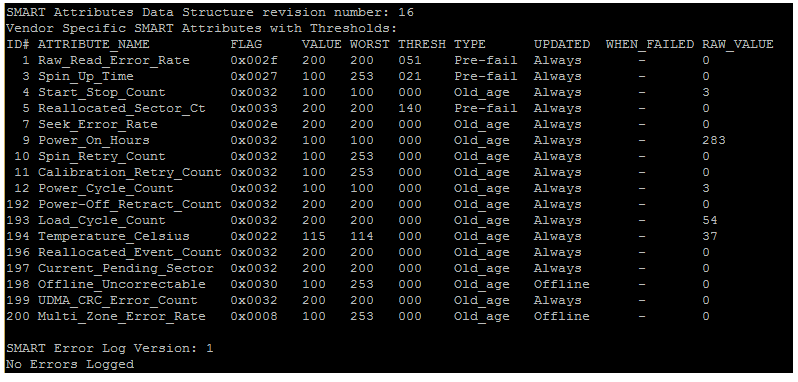
Task: Click the Power-Off_Retract_Count attribute name
Action: (130, 204)
